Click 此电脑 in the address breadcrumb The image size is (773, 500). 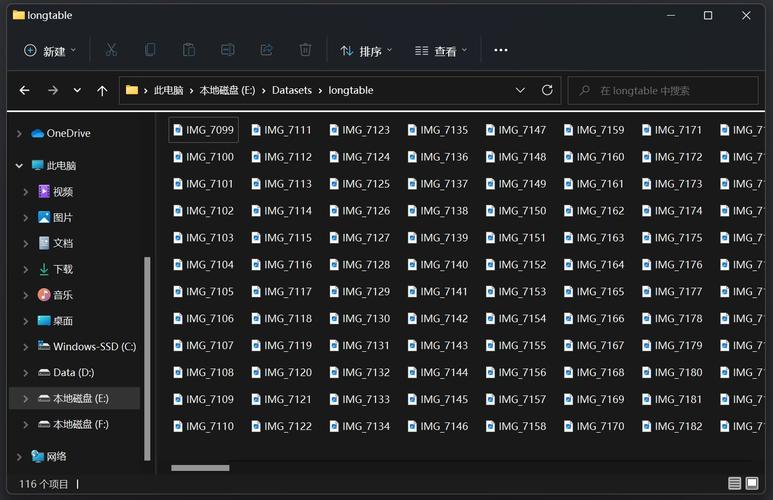(169, 90)
